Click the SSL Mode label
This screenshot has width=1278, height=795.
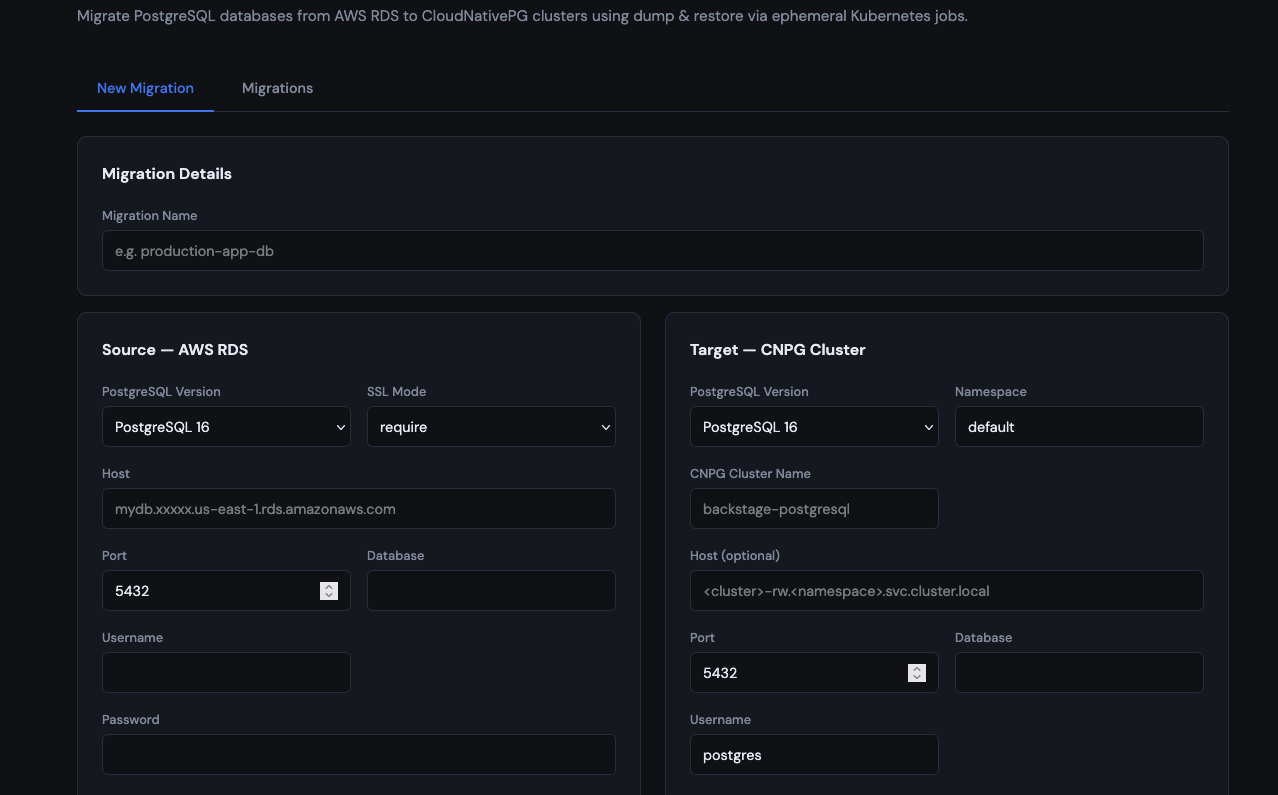pos(397,392)
